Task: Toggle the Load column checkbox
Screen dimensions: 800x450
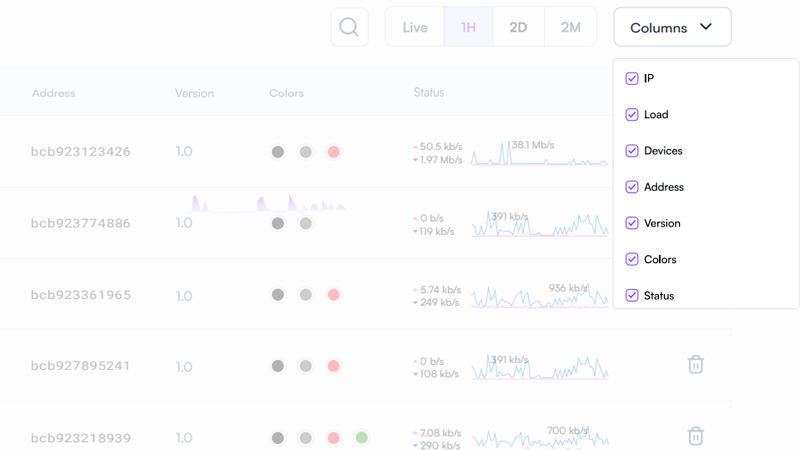Action: point(632,115)
